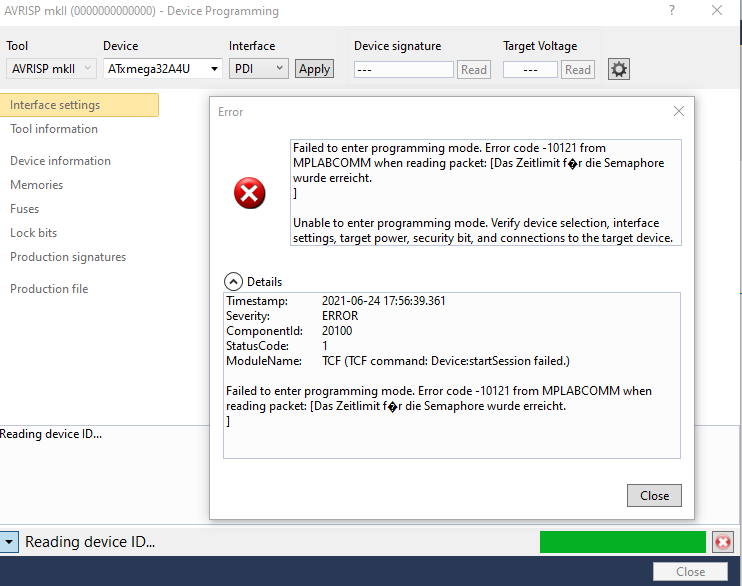
Task: Click the red stop icon beside progress bar
Action: click(x=723, y=542)
